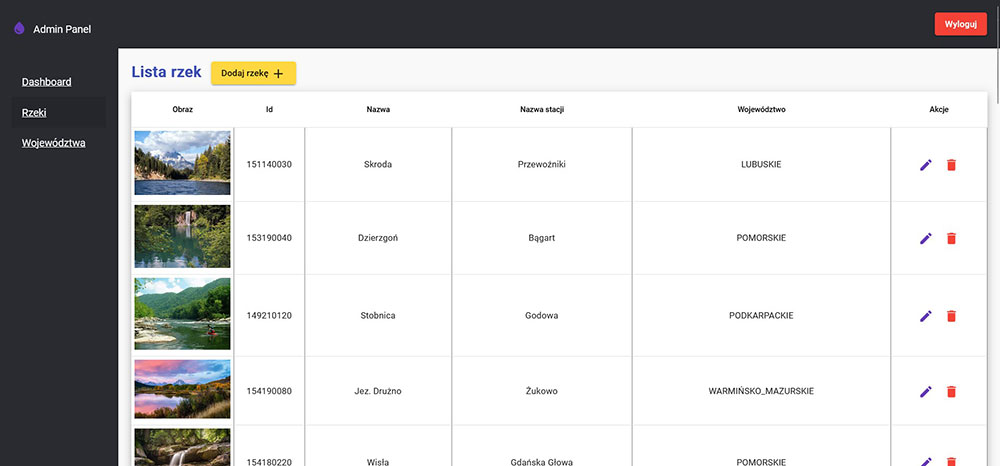
Task: Click the purple droplet logo icon
Action: point(19,29)
